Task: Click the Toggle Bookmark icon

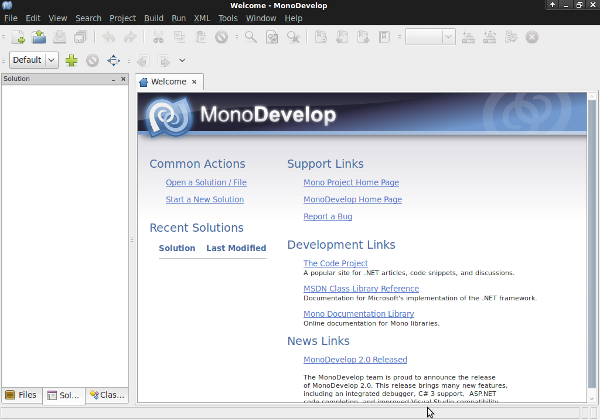Action: coord(321,37)
